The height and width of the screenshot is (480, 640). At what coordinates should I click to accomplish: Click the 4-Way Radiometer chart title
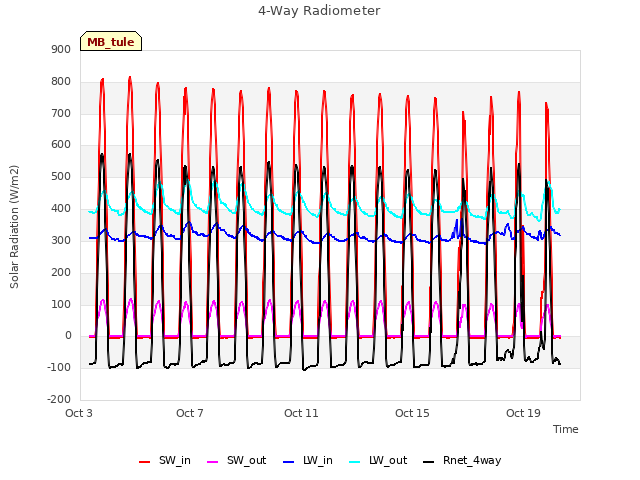tap(319, 11)
